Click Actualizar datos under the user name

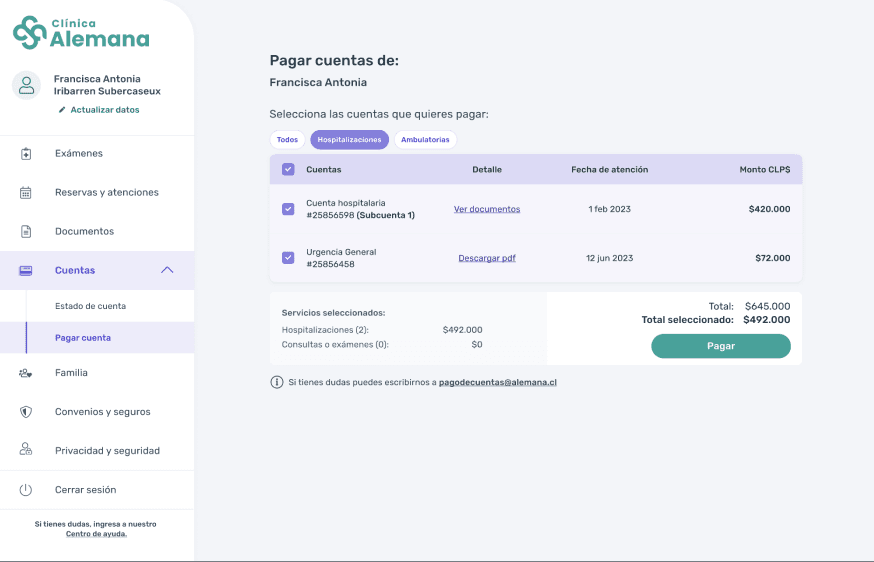(x=104, y=110)
